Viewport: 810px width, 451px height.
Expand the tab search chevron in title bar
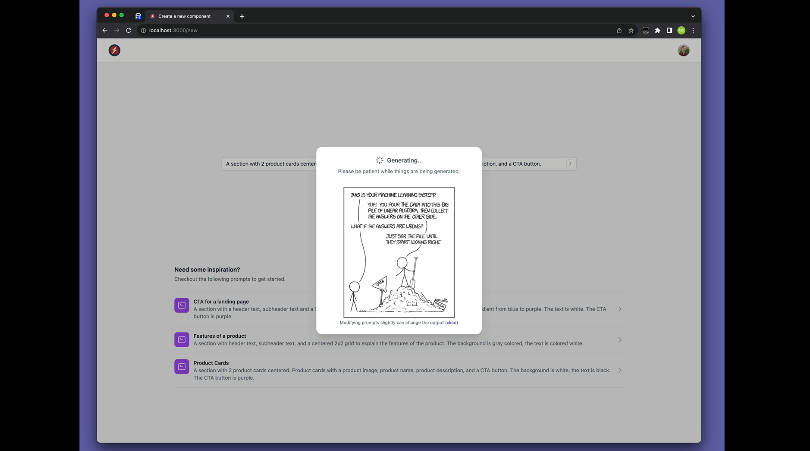692,16
